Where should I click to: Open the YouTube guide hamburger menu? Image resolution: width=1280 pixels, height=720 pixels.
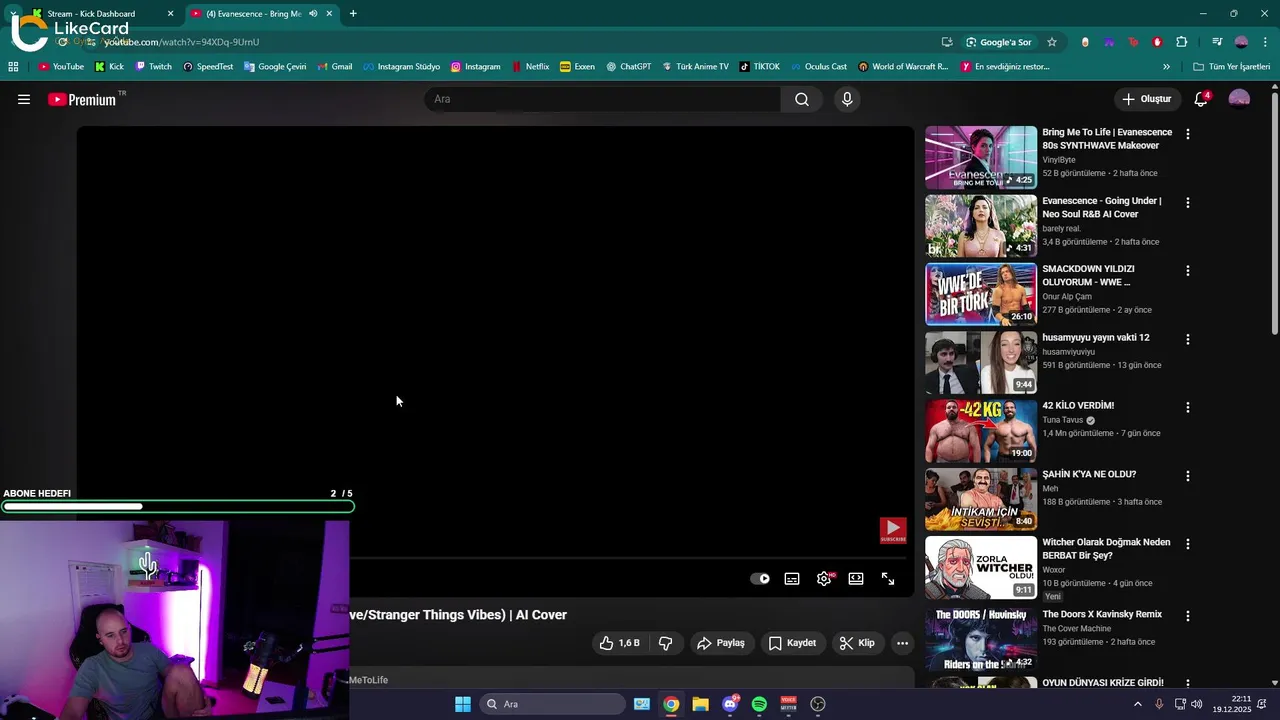pyautogui.click(x=24, y=99)
